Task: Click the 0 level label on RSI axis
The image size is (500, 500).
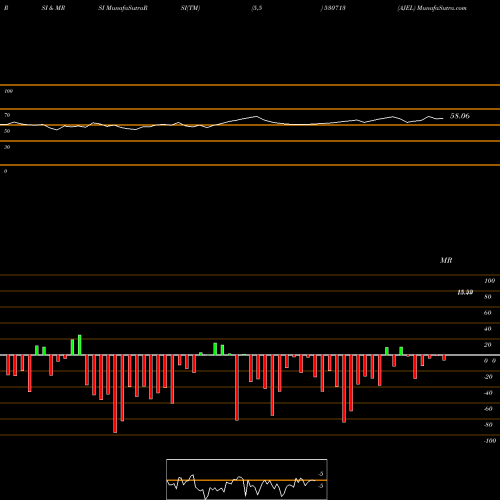Action: point(5,171)
